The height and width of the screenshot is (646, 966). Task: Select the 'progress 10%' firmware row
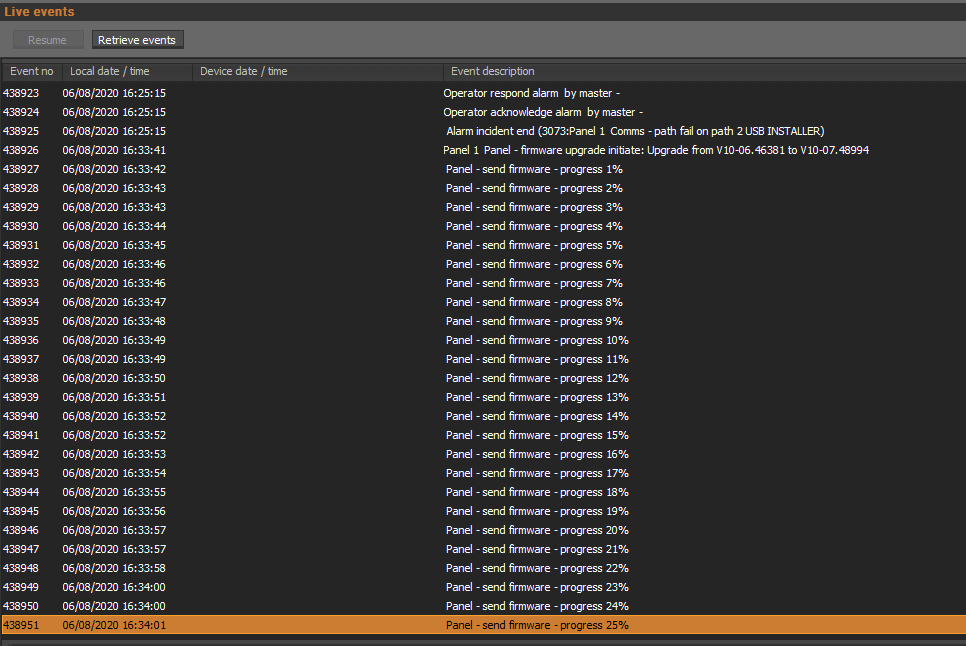click(x=483, y=341)
